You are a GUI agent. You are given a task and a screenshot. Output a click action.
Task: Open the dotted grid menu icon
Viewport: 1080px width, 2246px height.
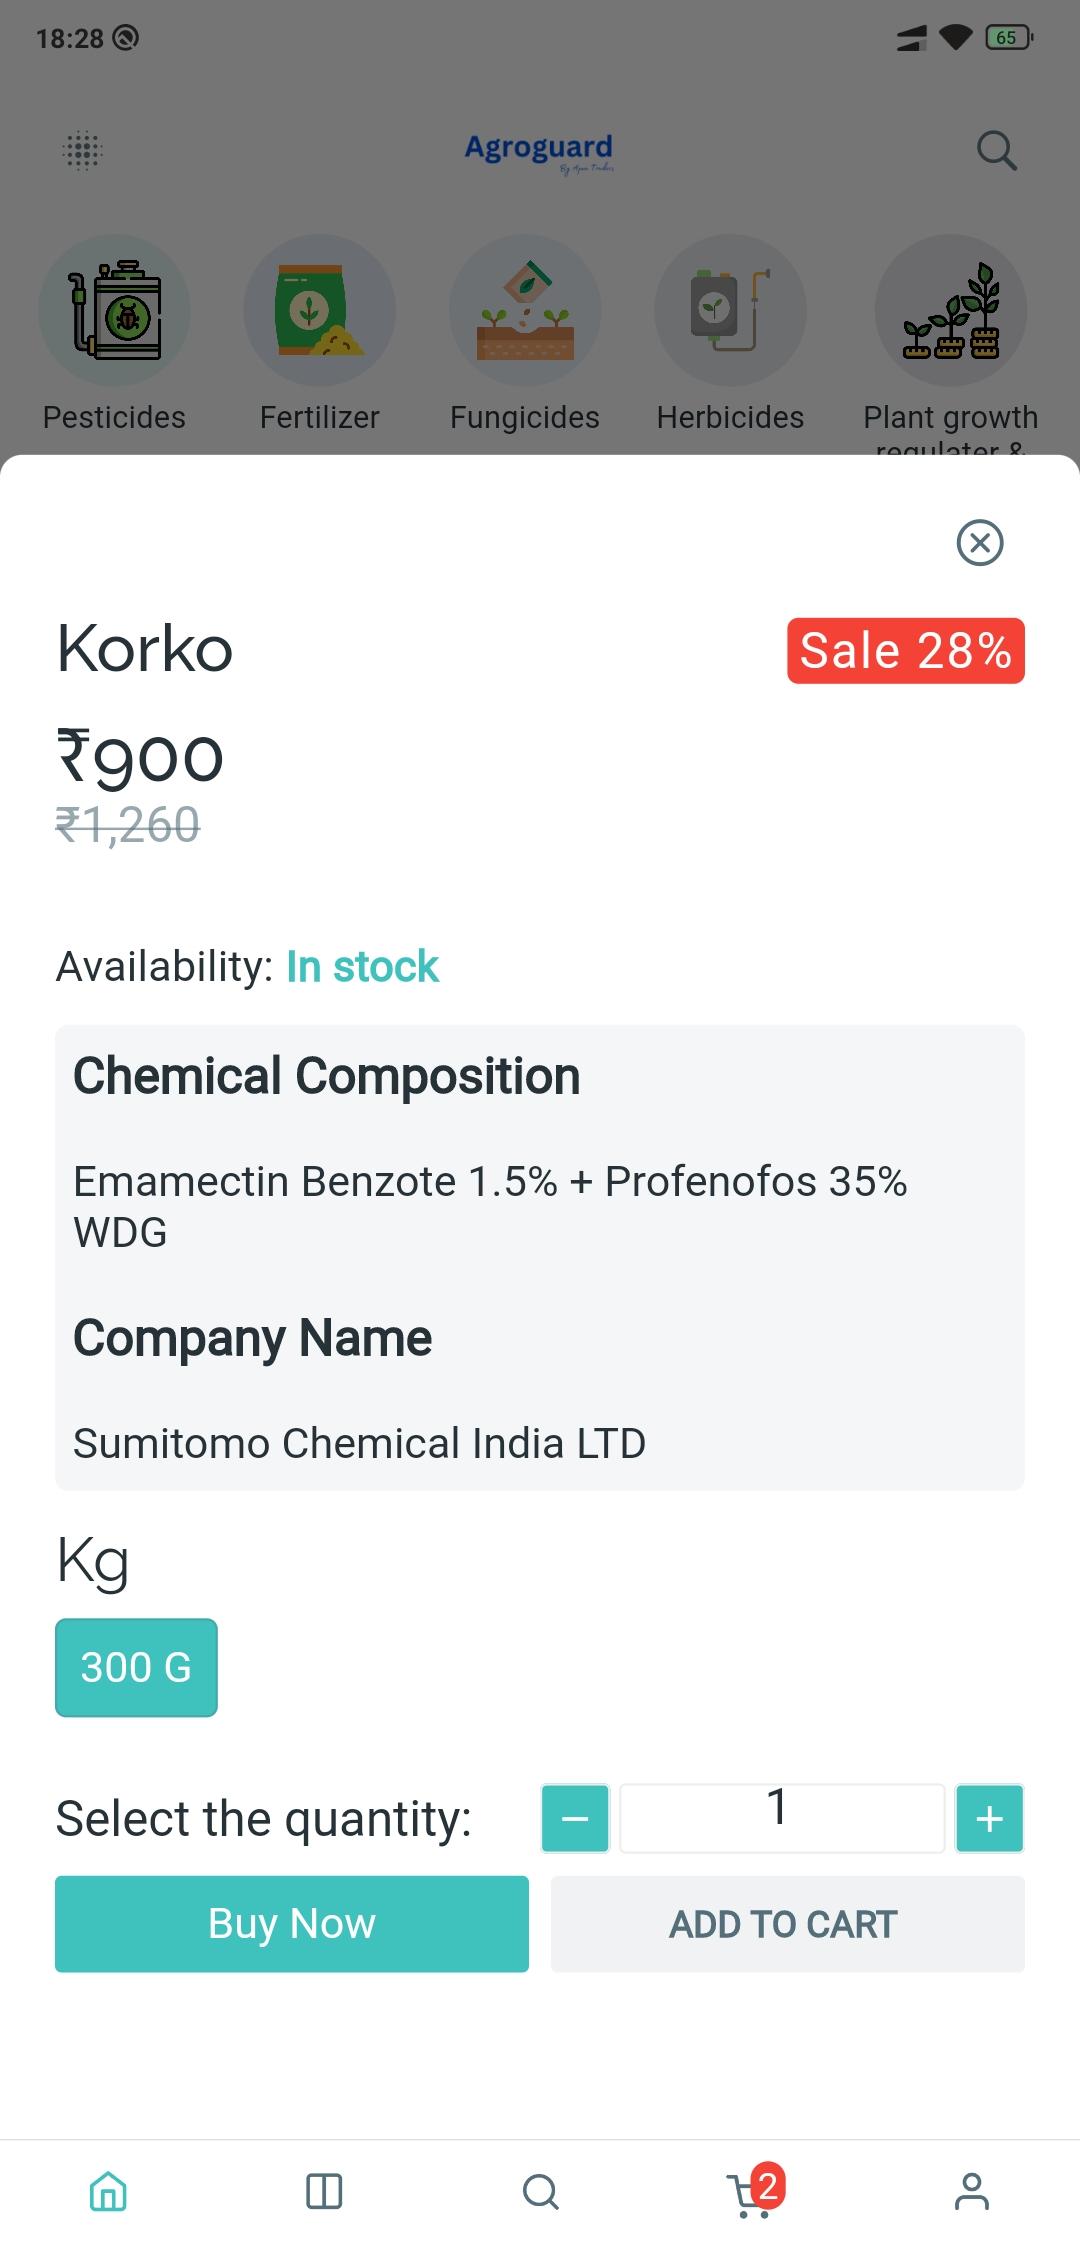coord(83,151)
